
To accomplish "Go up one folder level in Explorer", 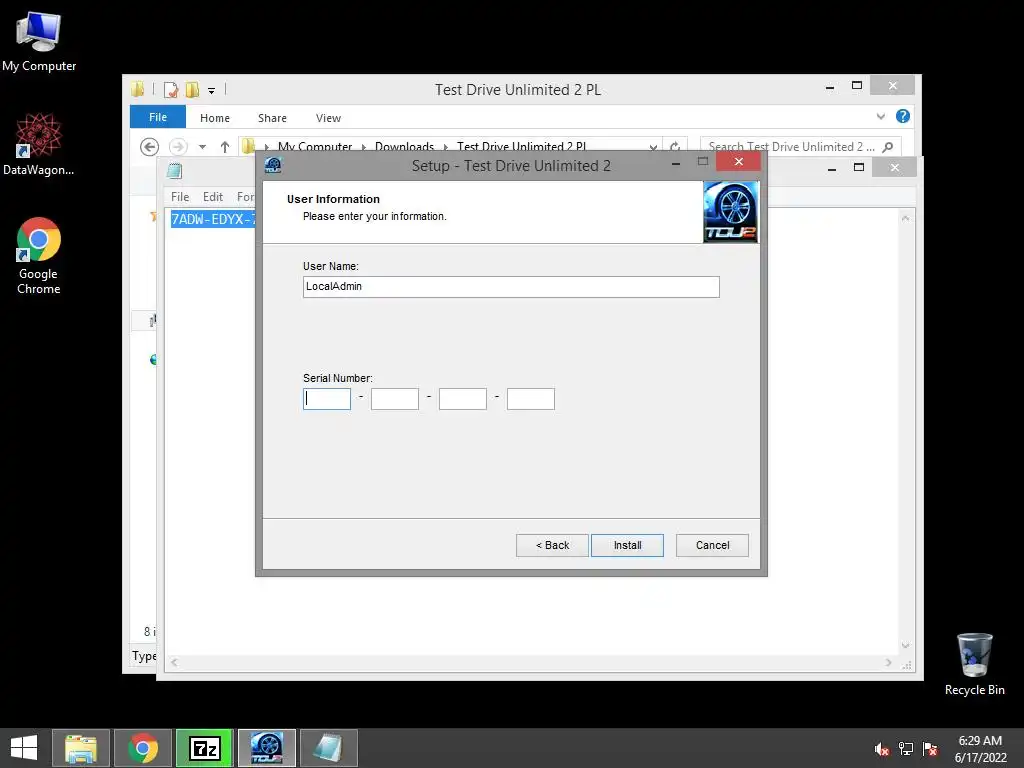I will 225,147.
